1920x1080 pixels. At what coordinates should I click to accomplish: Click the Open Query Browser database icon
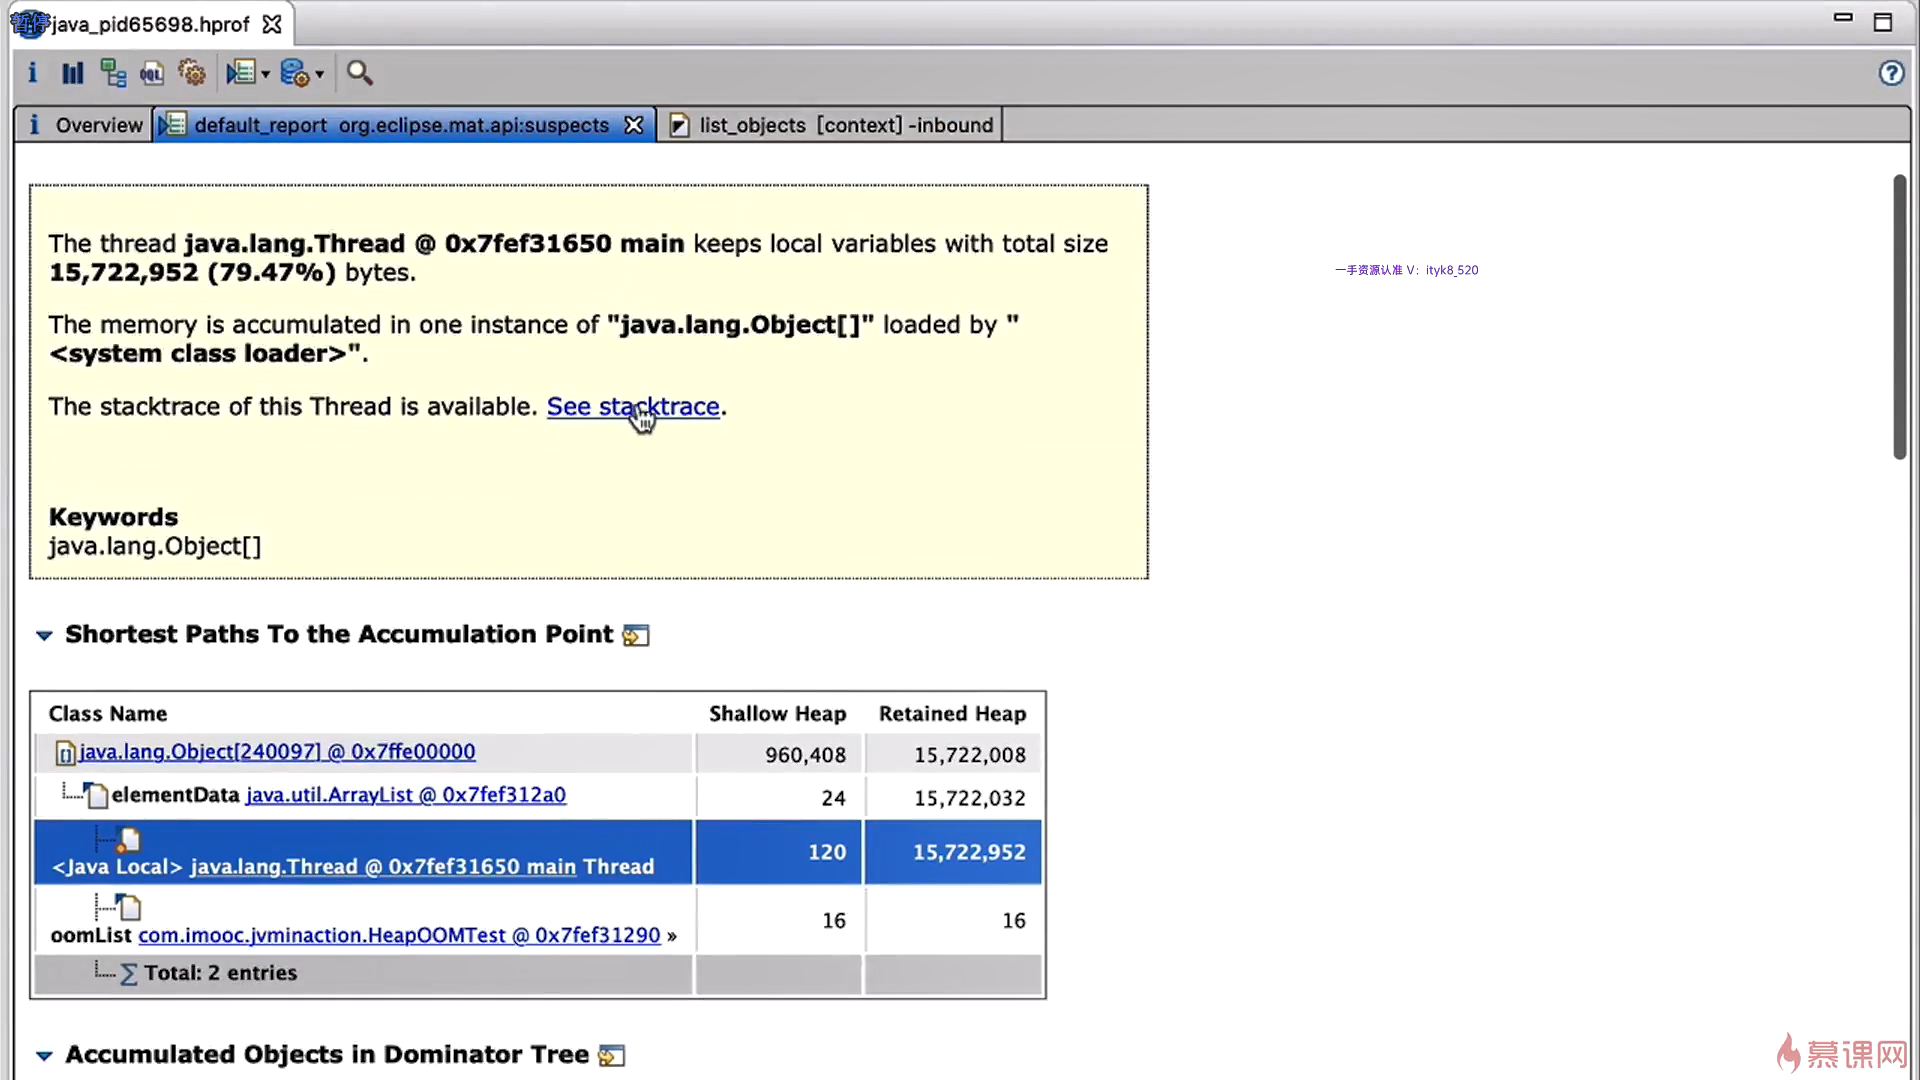point(294,73)
